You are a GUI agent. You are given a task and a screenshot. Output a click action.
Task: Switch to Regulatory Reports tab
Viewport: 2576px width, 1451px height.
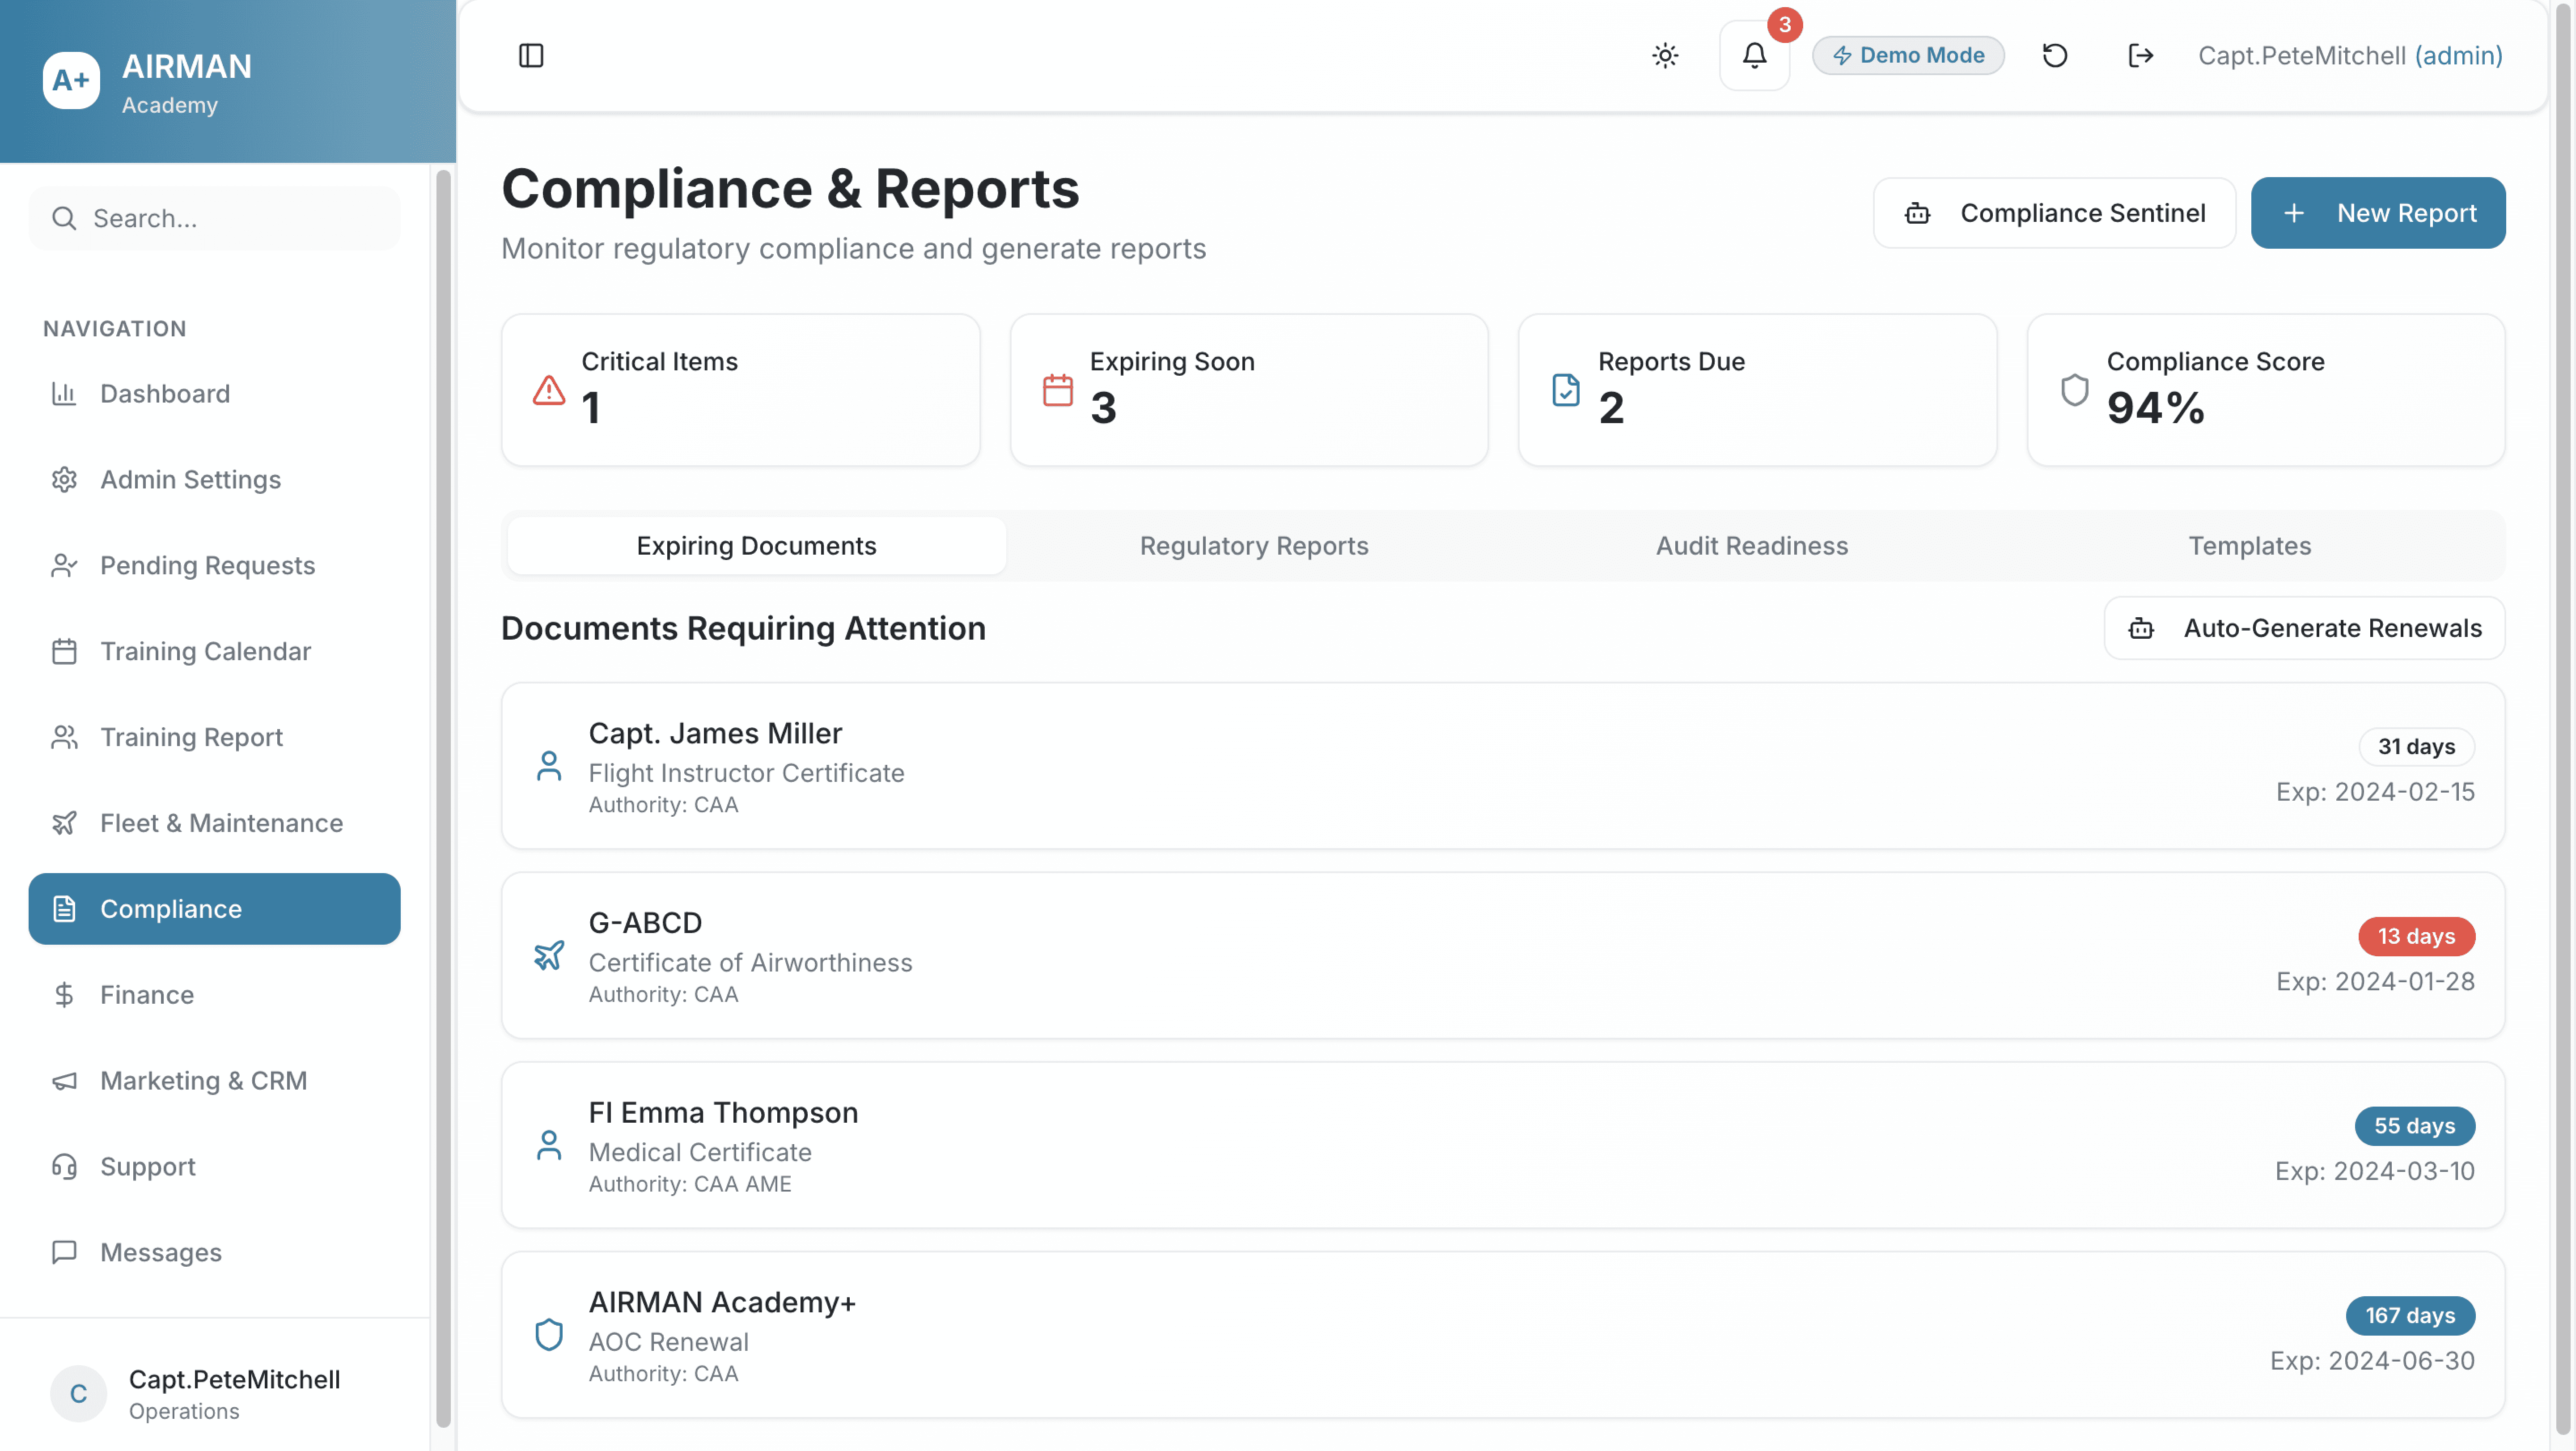click(1253, 546)
